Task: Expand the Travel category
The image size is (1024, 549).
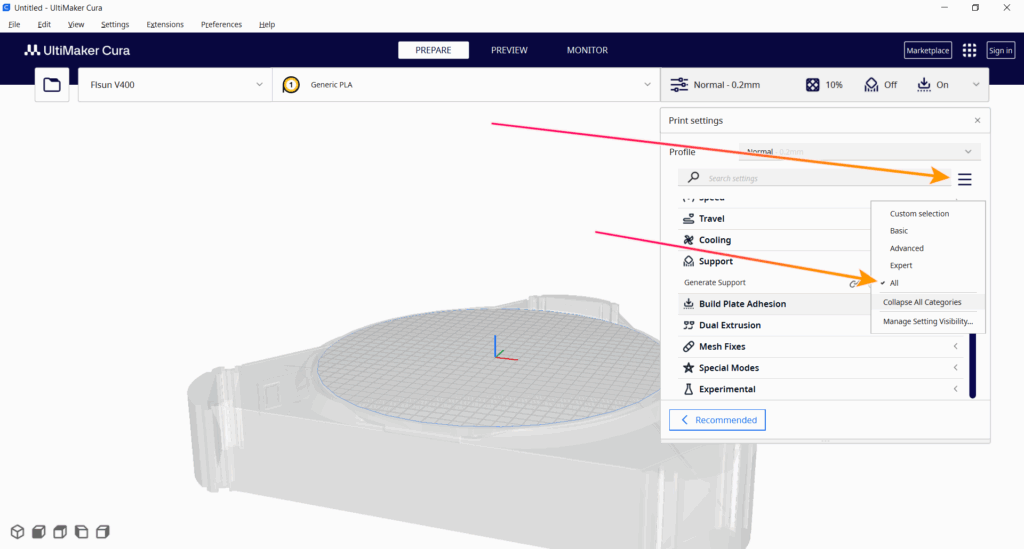Action: click(775, 219)
